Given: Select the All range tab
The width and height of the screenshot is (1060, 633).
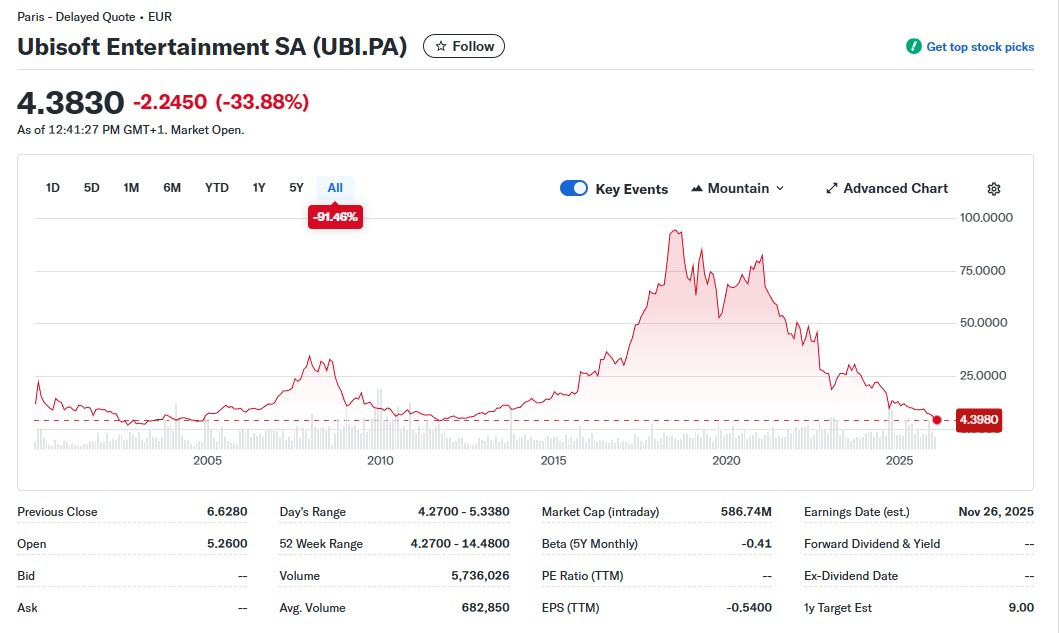Looking at the screenshot, I should click(x=335, y=188).
